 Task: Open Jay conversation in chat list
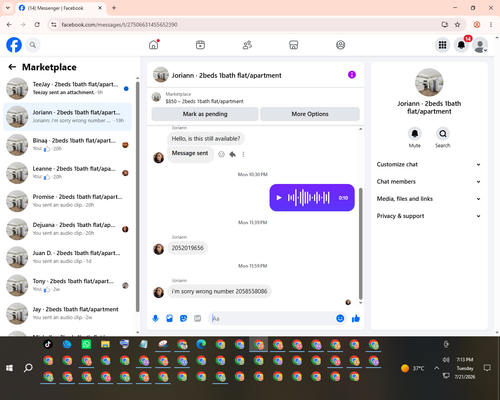click(67, 313)
